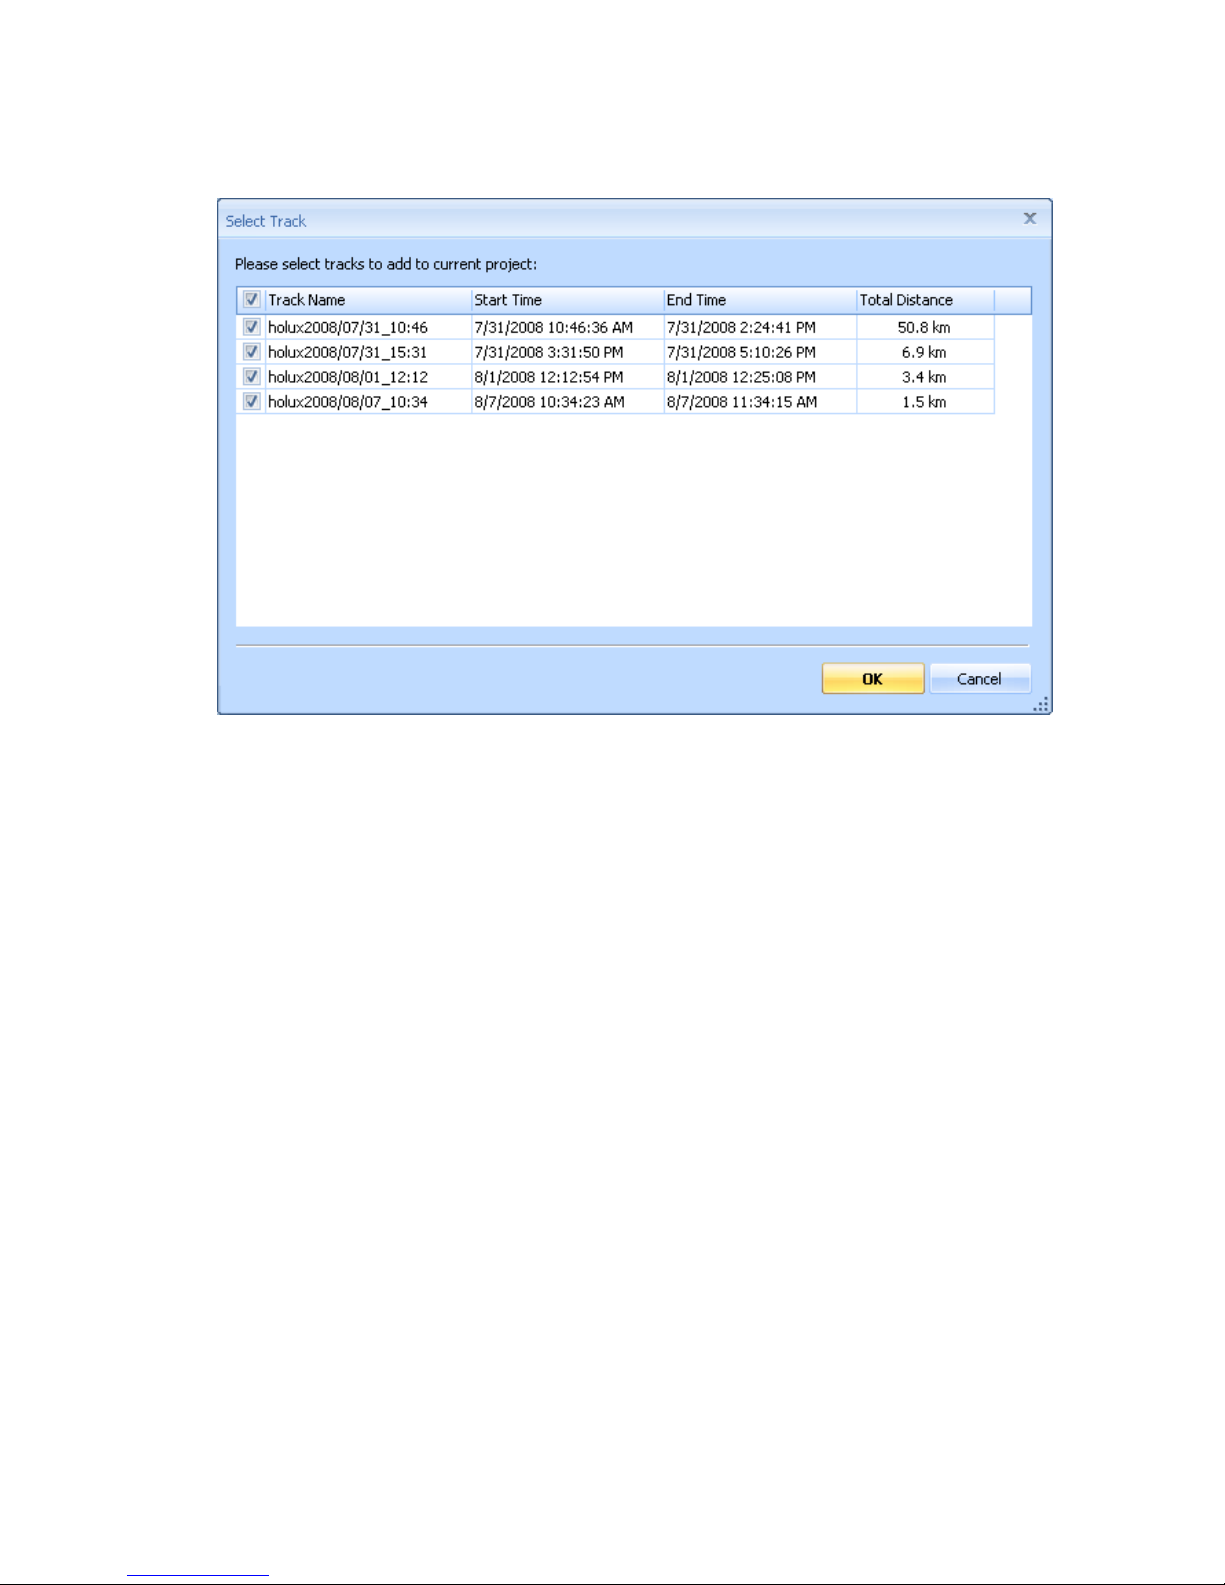The width and height of the screenshot is (1225, 1585).
Task: Uncheck the holux2008/08/01_12:12 track checkbox
Action: coord(252,377)
